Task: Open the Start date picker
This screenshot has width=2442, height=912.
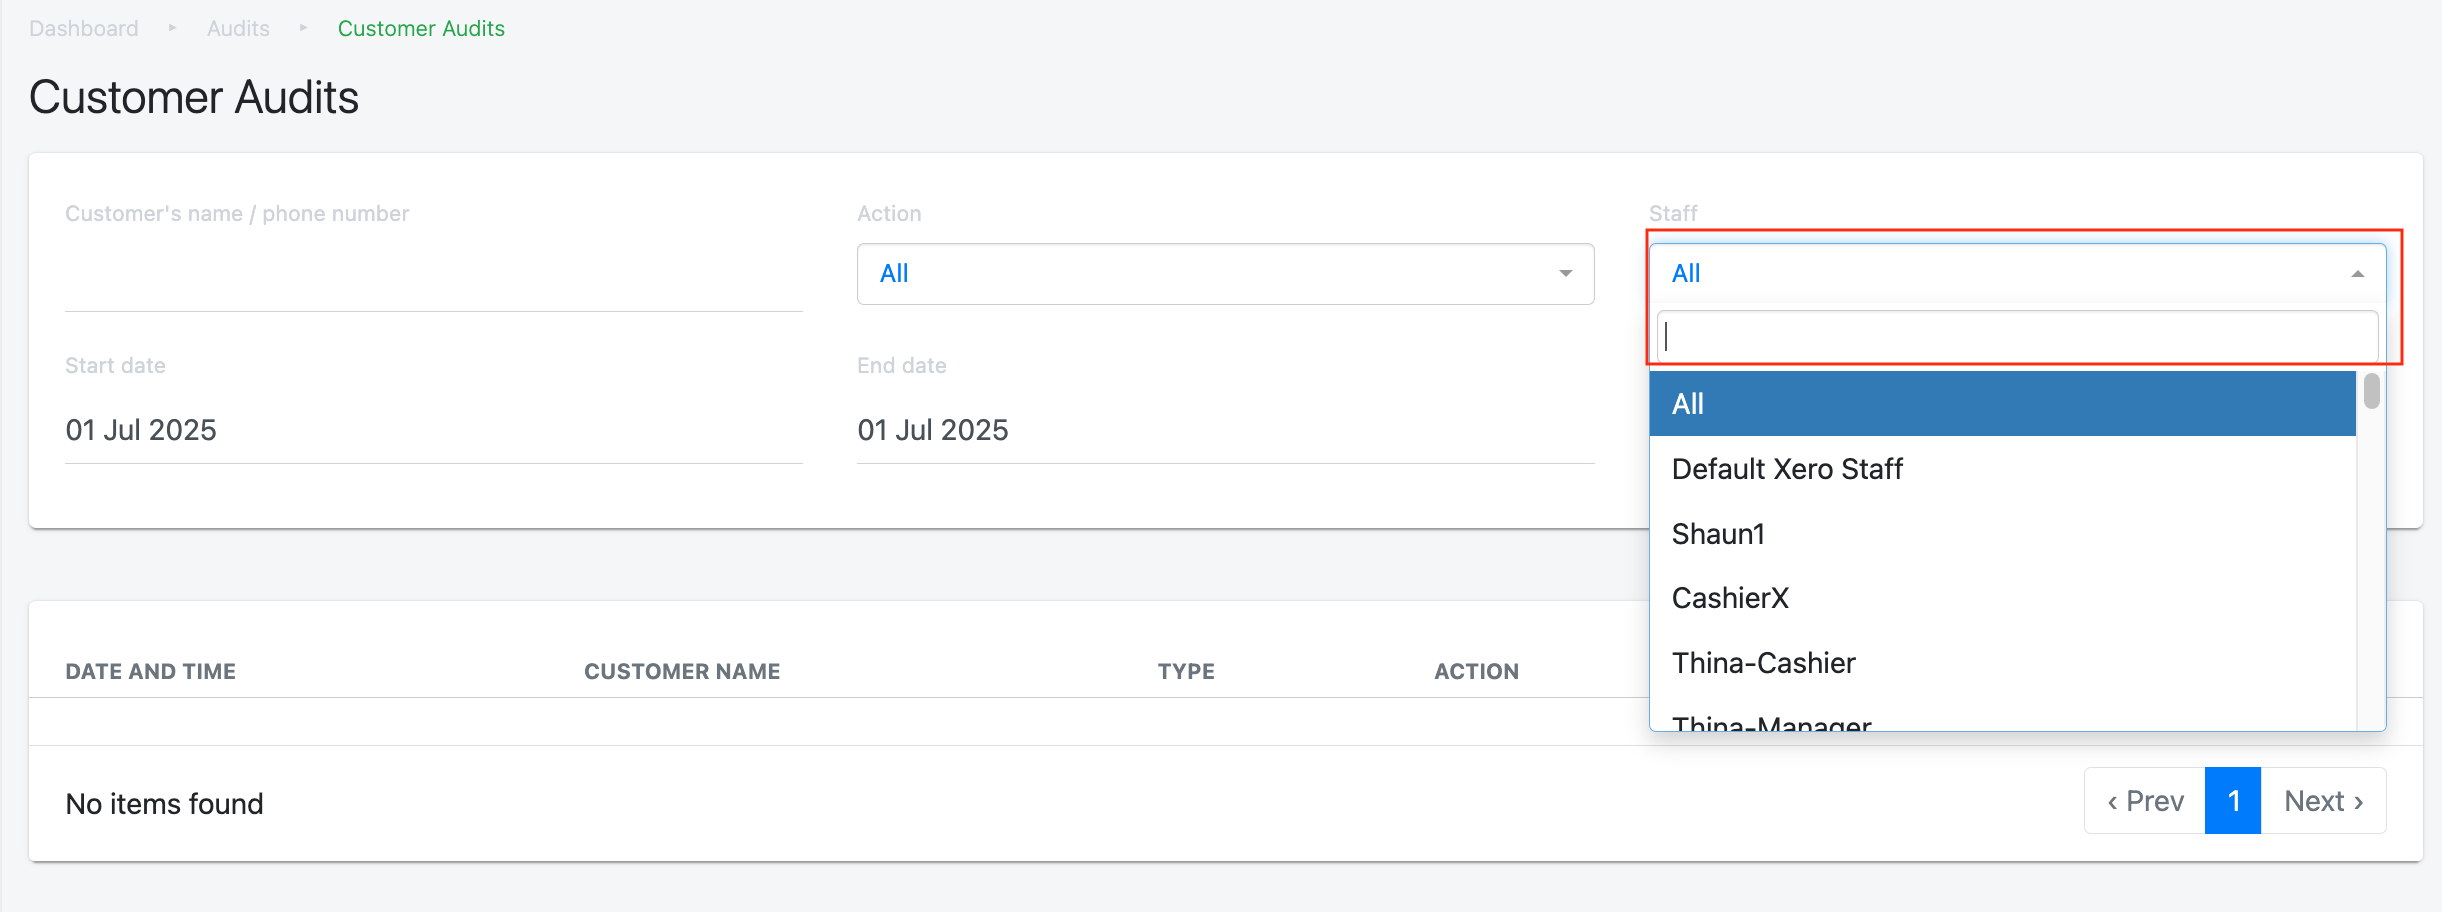Action: click(433, 430)
